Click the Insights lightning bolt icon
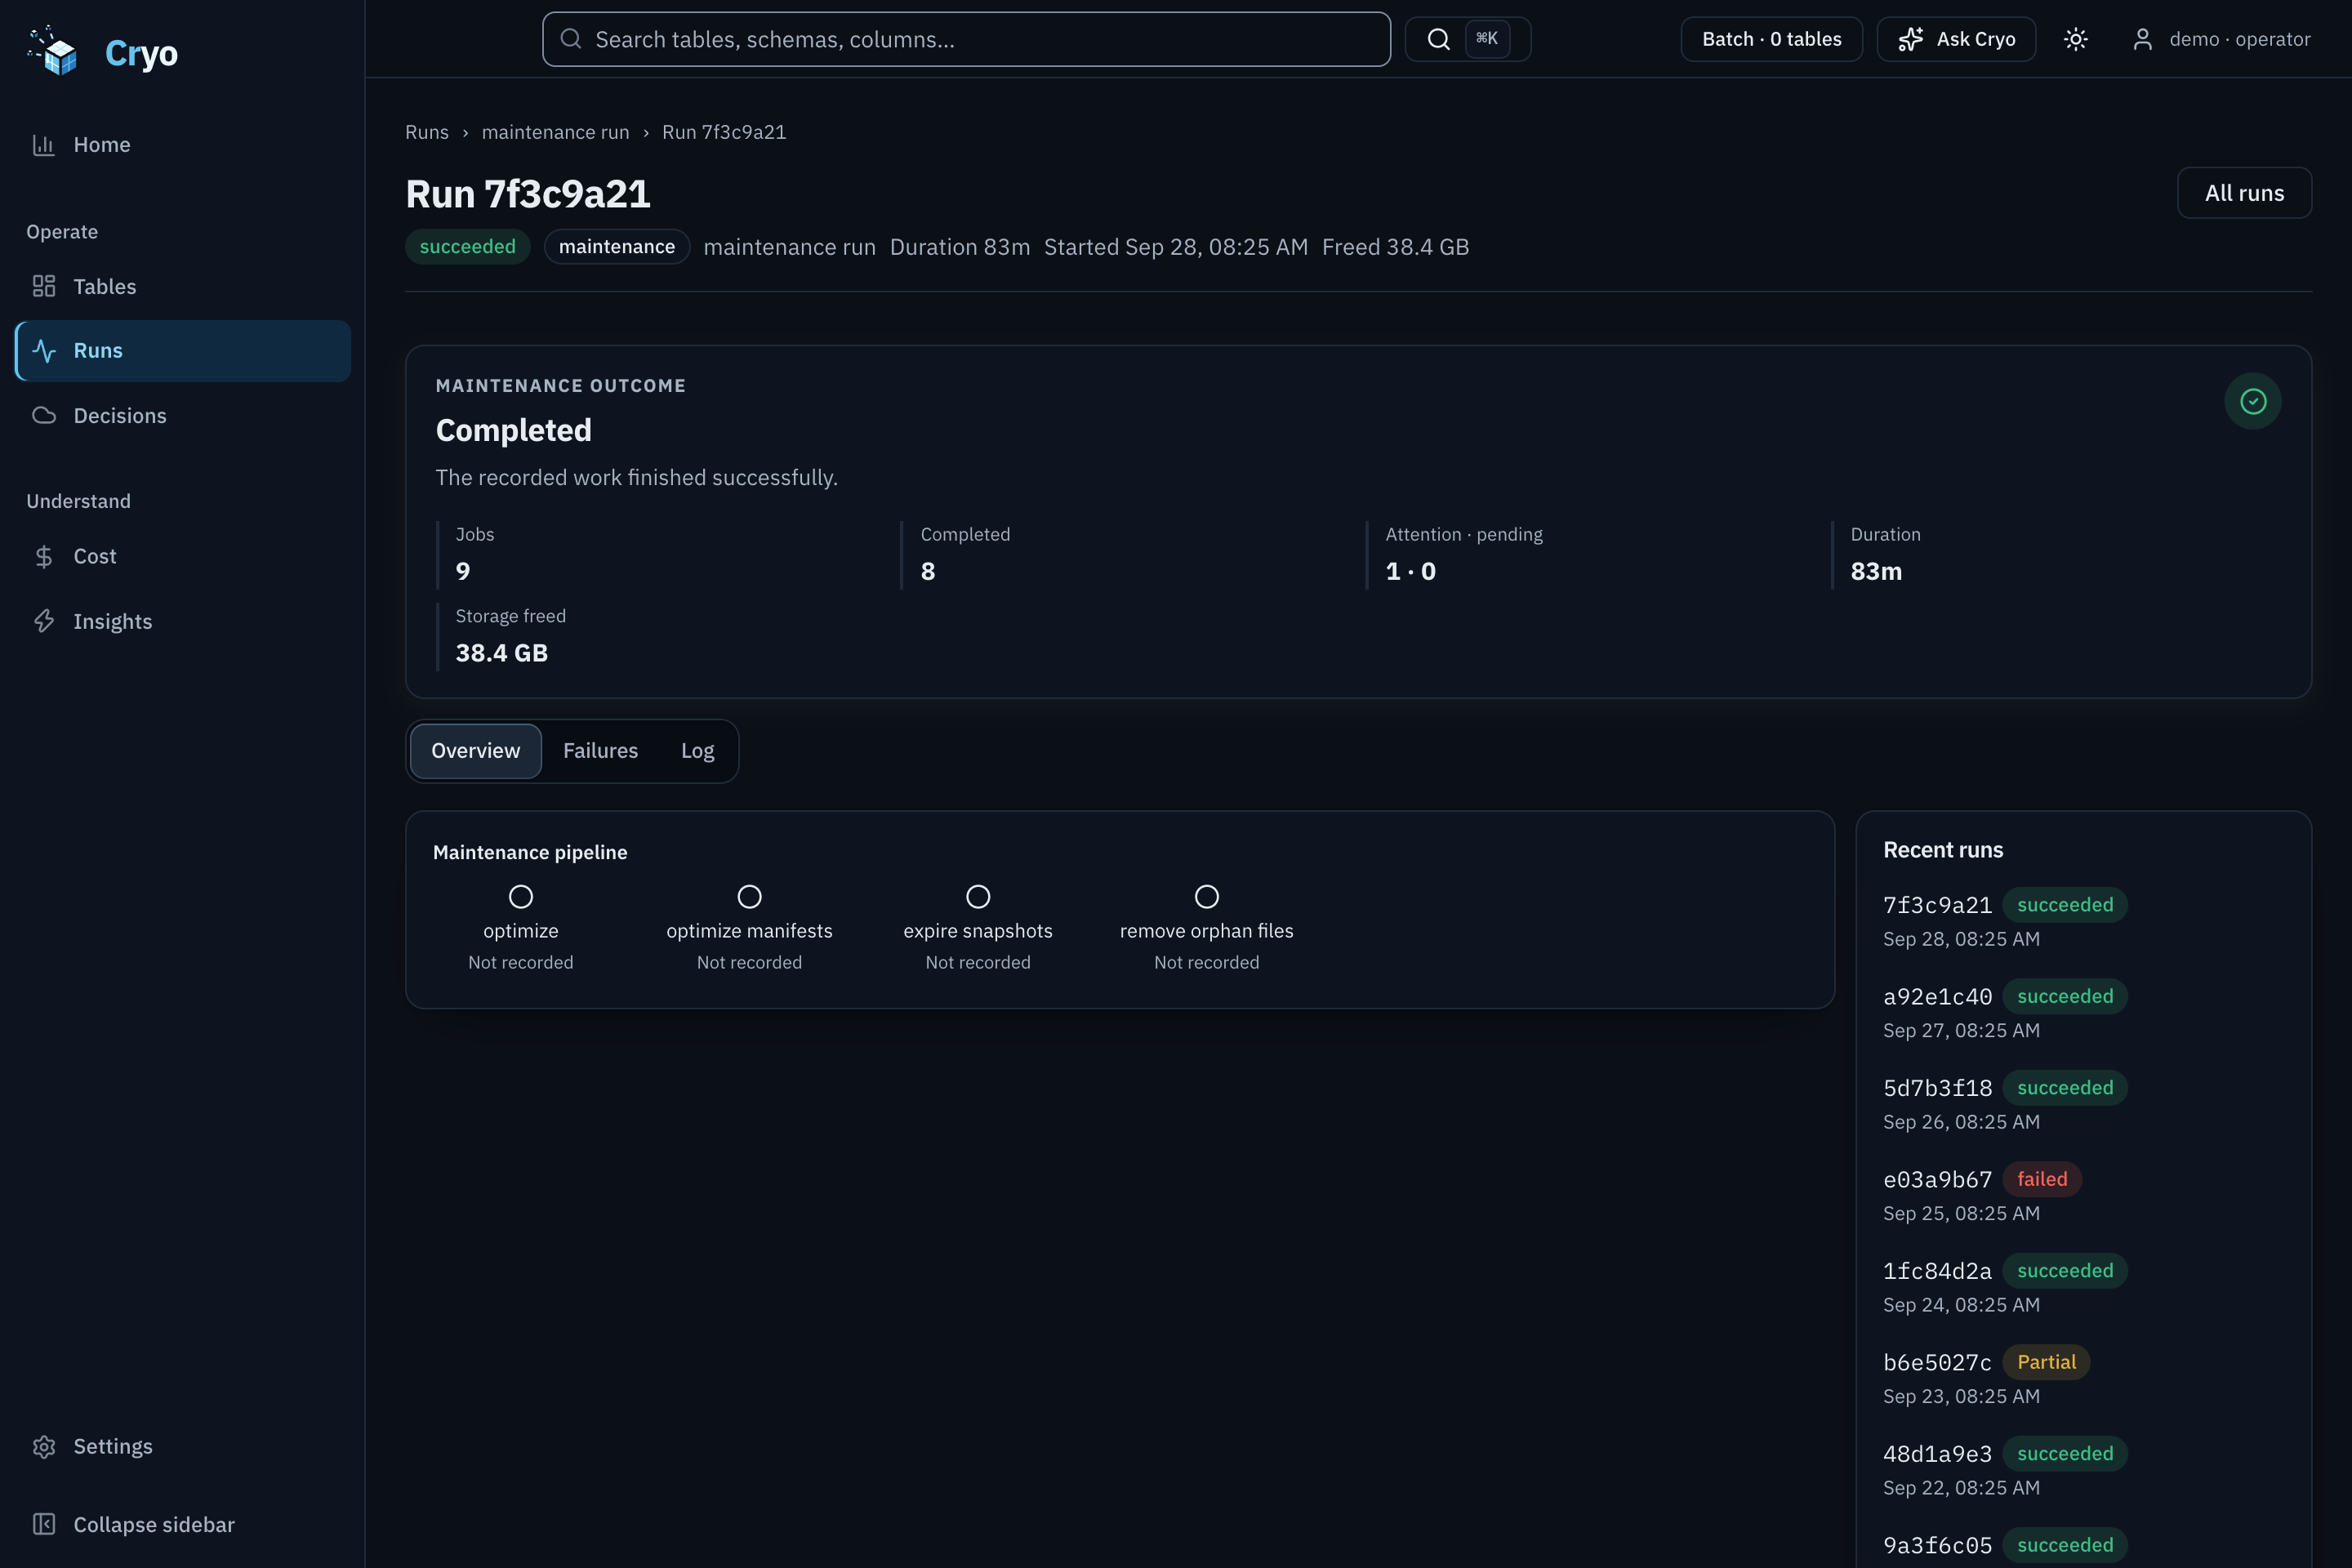This screenshot has width=2352, height=1568. click(x=43, y=622)
